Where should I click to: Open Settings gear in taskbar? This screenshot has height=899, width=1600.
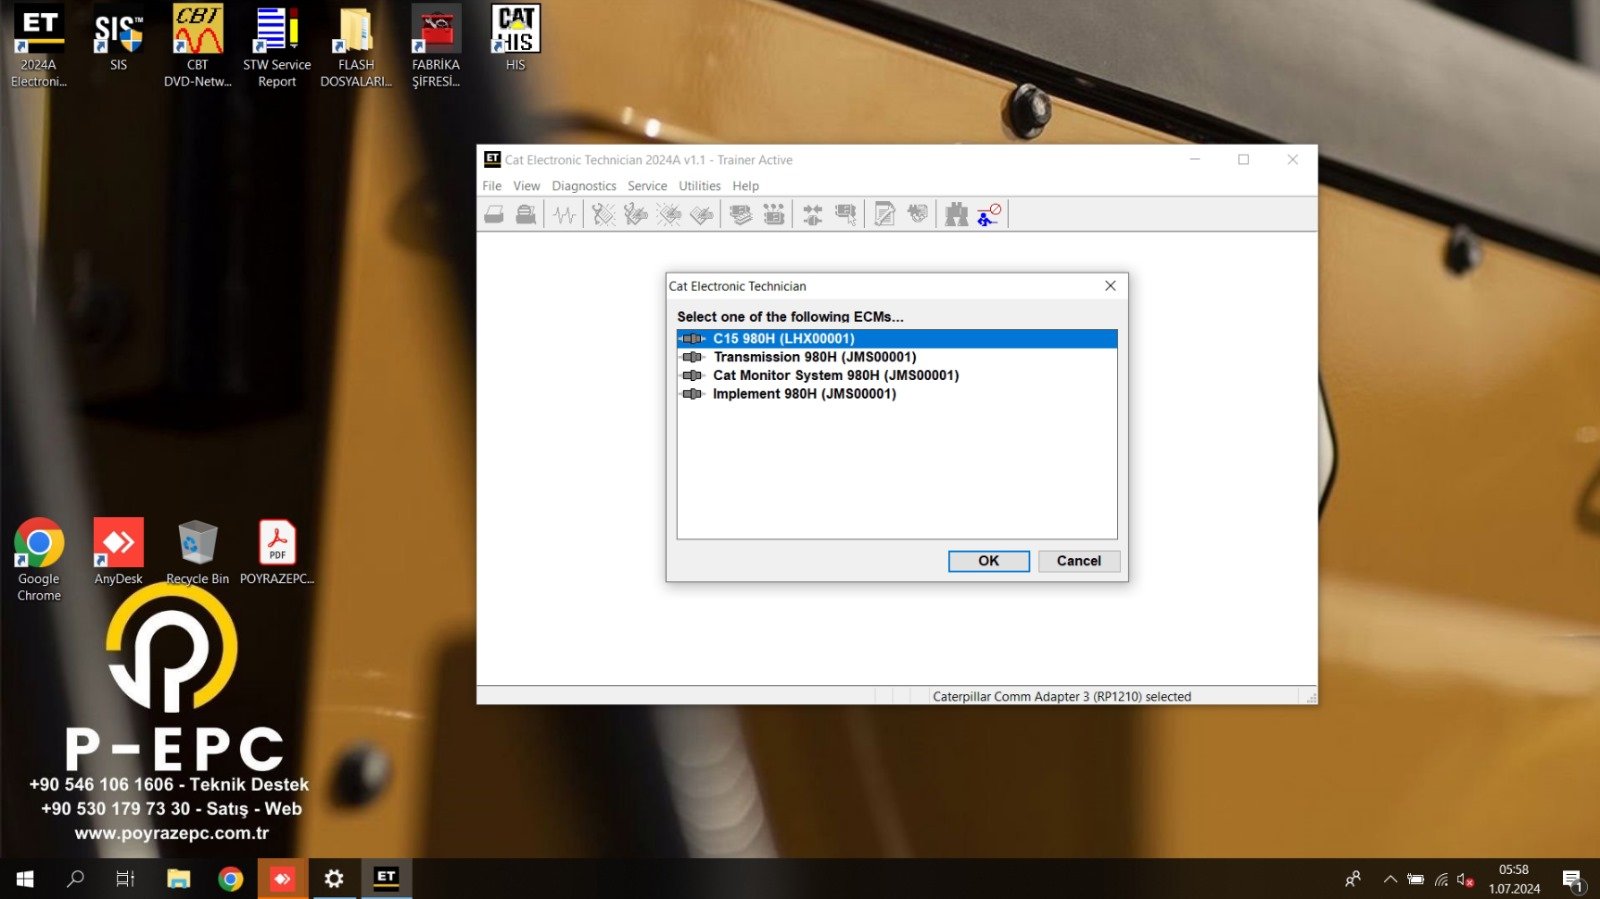tap(334, 879)
